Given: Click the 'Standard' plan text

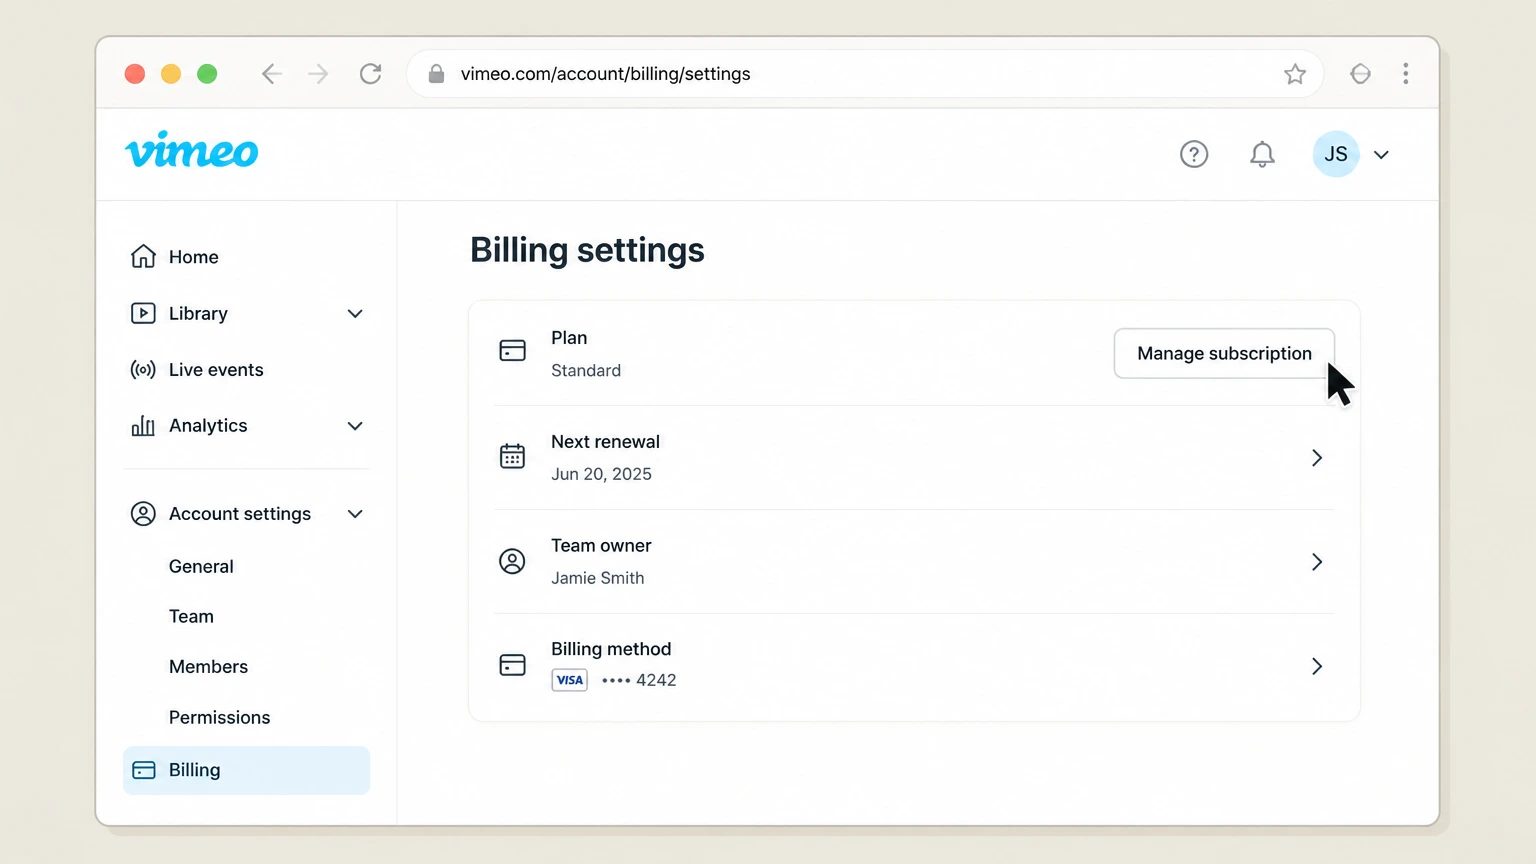Looking at the screenshot, I should tap(586, 371).
